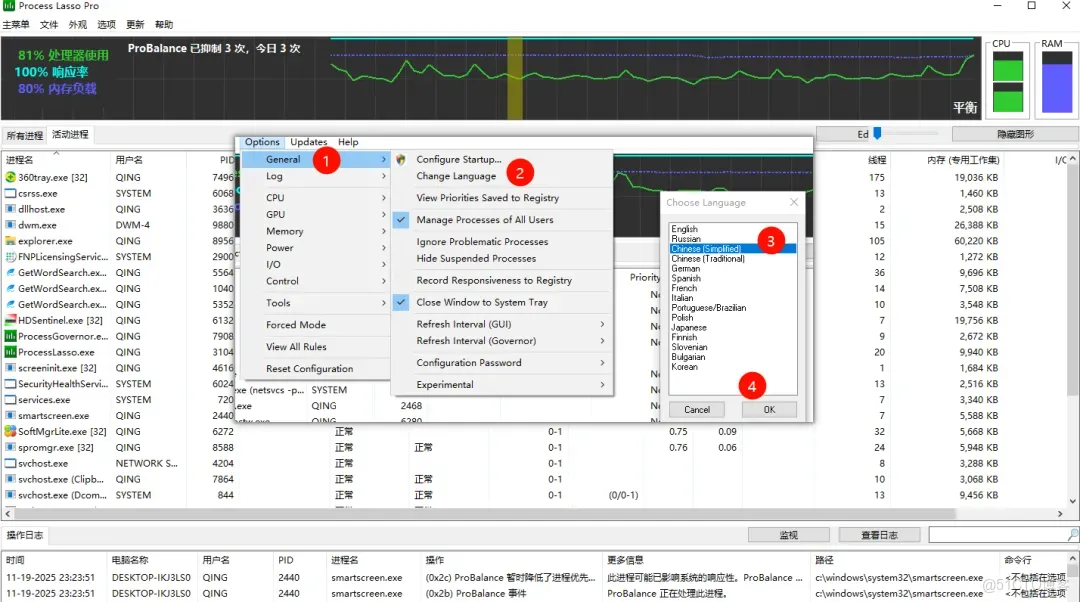Open the Help menu in the overlay

[x=348, y=142]
